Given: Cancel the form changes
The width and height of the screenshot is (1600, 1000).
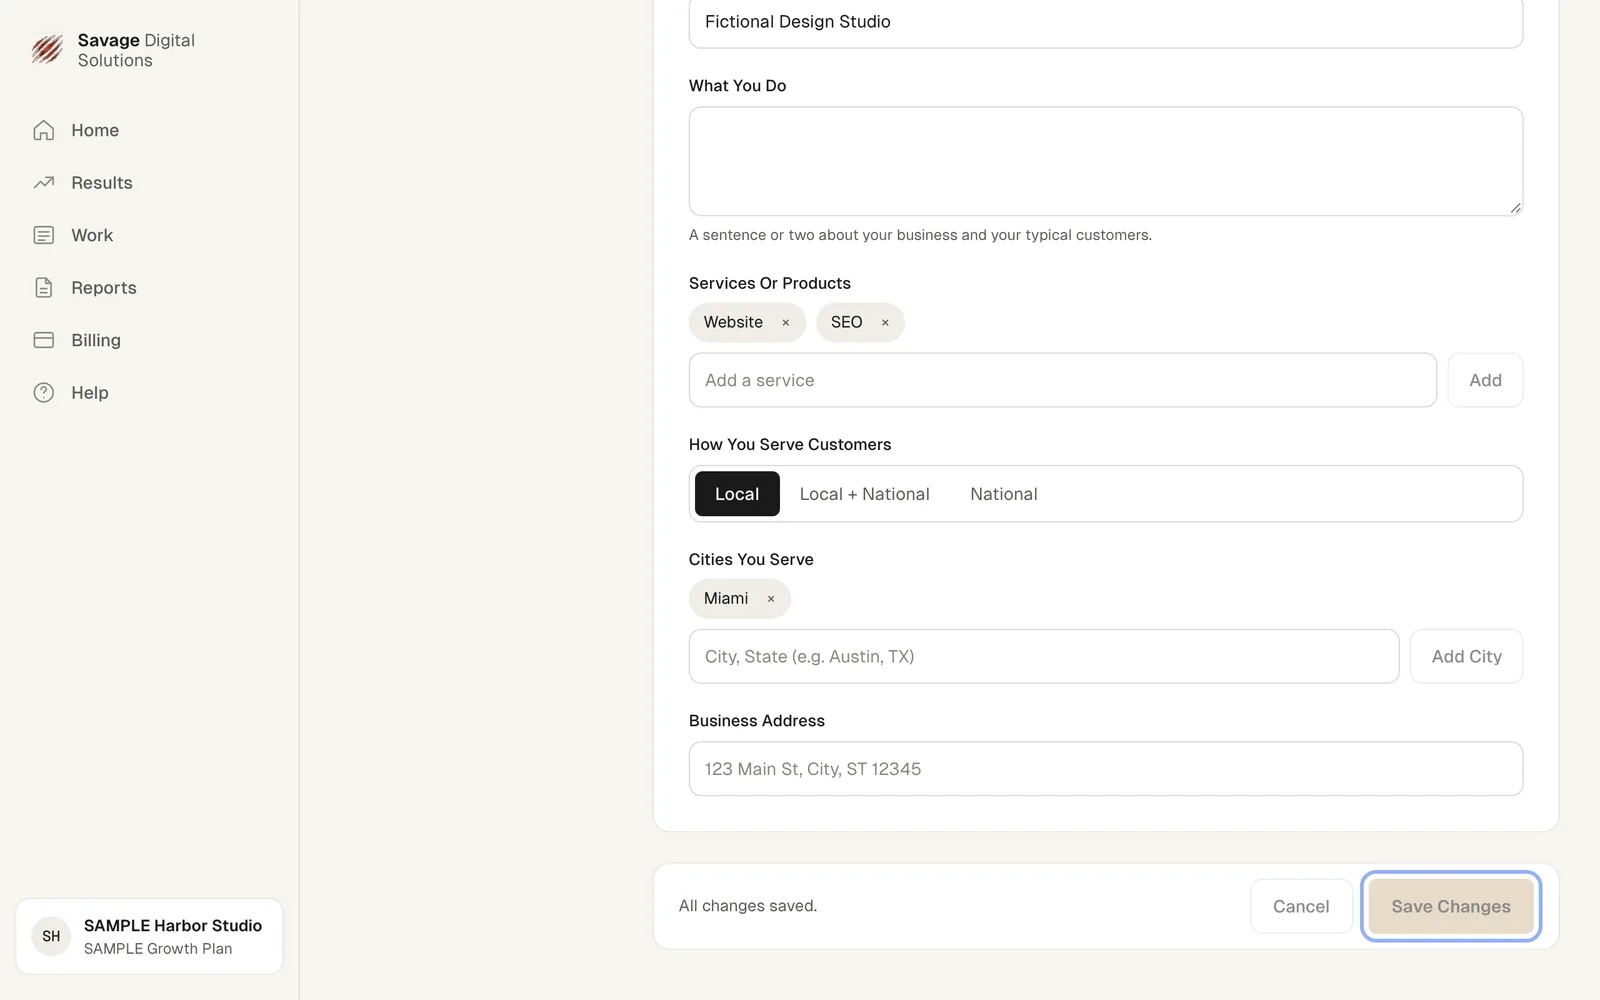Looking at the screenshot, I should click(x=1301, y=907).
